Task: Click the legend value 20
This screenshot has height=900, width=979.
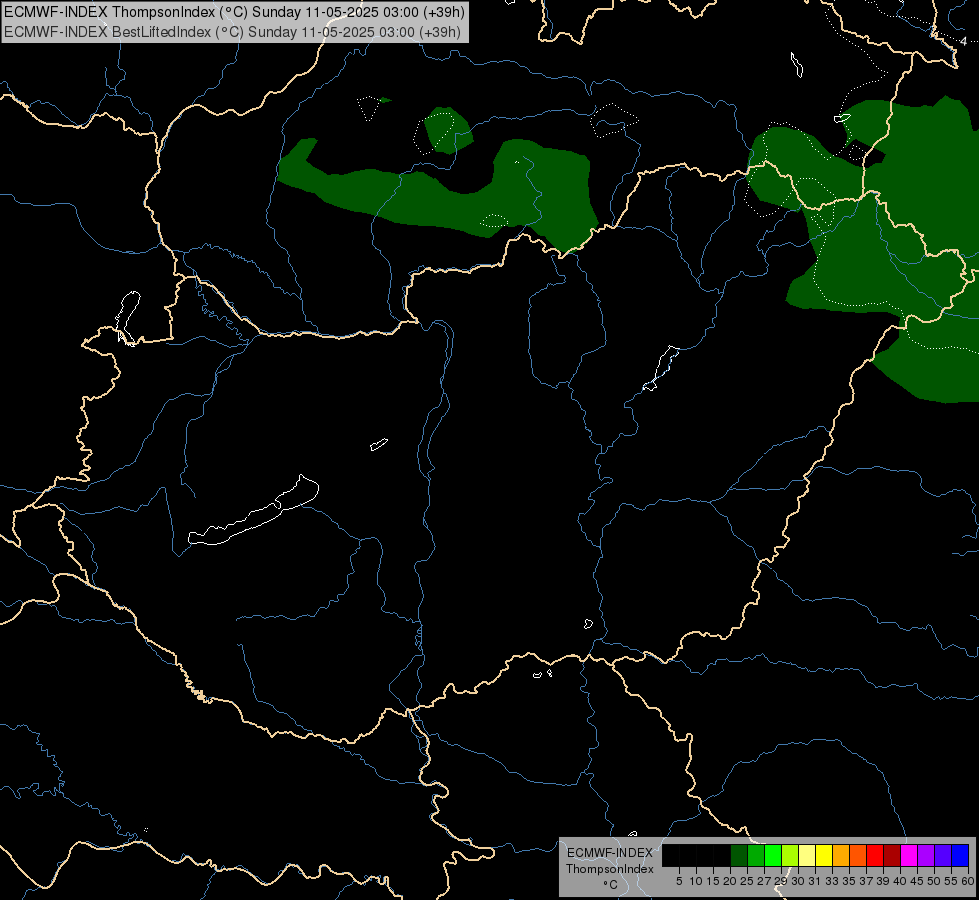Action: [x=730, y=881]
